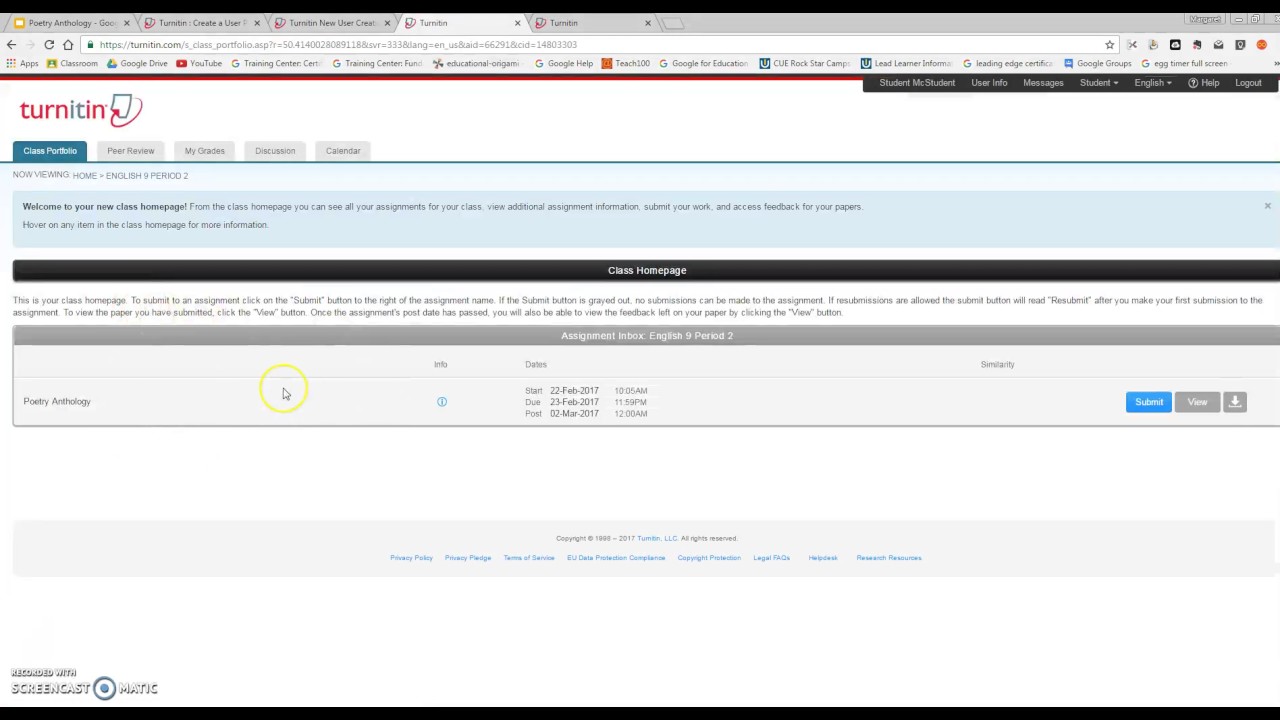The height and width of the screenshot is (720, 1280).
Task: Open Lead Learner Information bookmark
Action: [906, 63]
